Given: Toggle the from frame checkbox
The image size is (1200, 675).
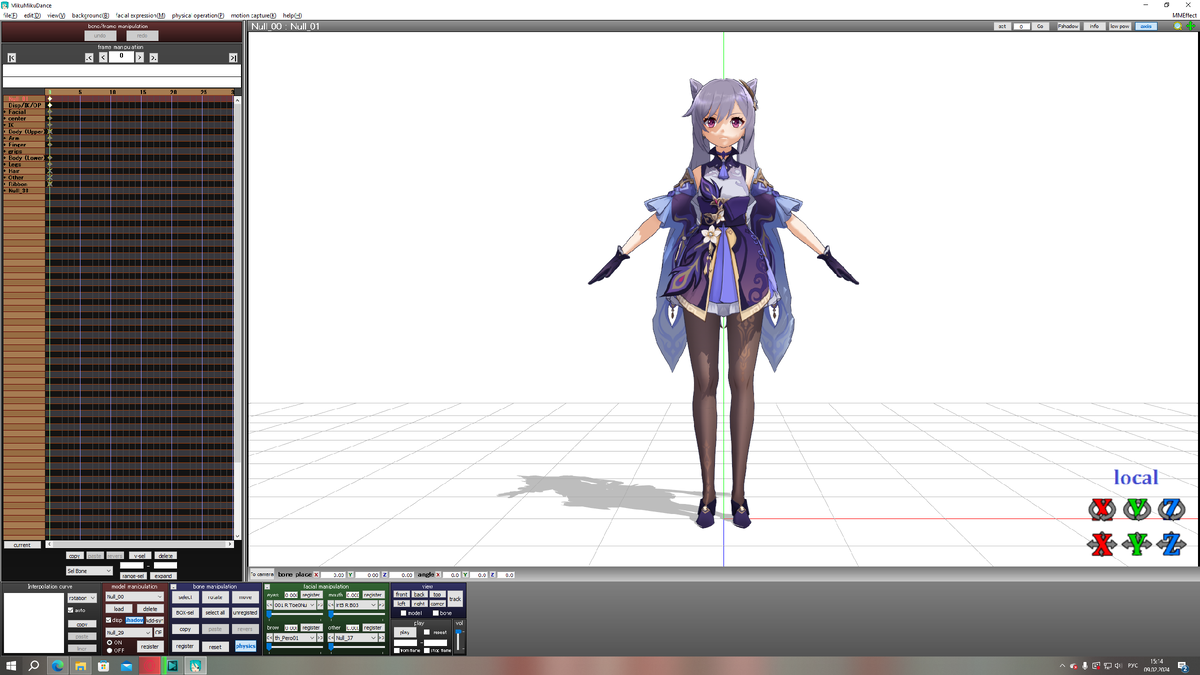Looking at the screenshot, I should click(x=397, y=650).
